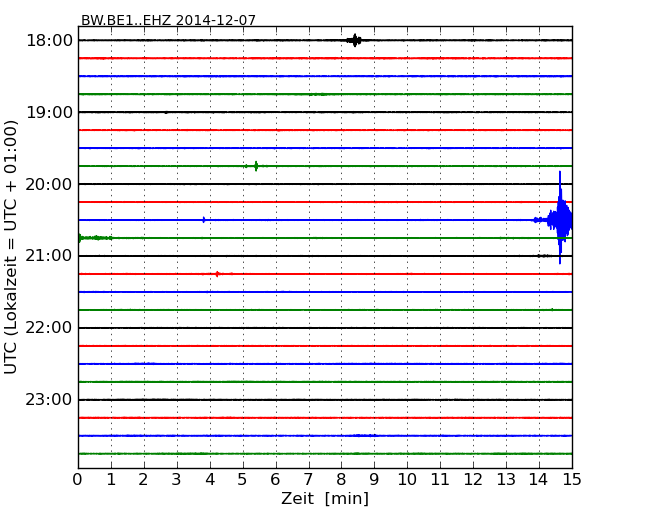Click the x-axis tick label 0
650x520 pixels.
pos(78,480)
